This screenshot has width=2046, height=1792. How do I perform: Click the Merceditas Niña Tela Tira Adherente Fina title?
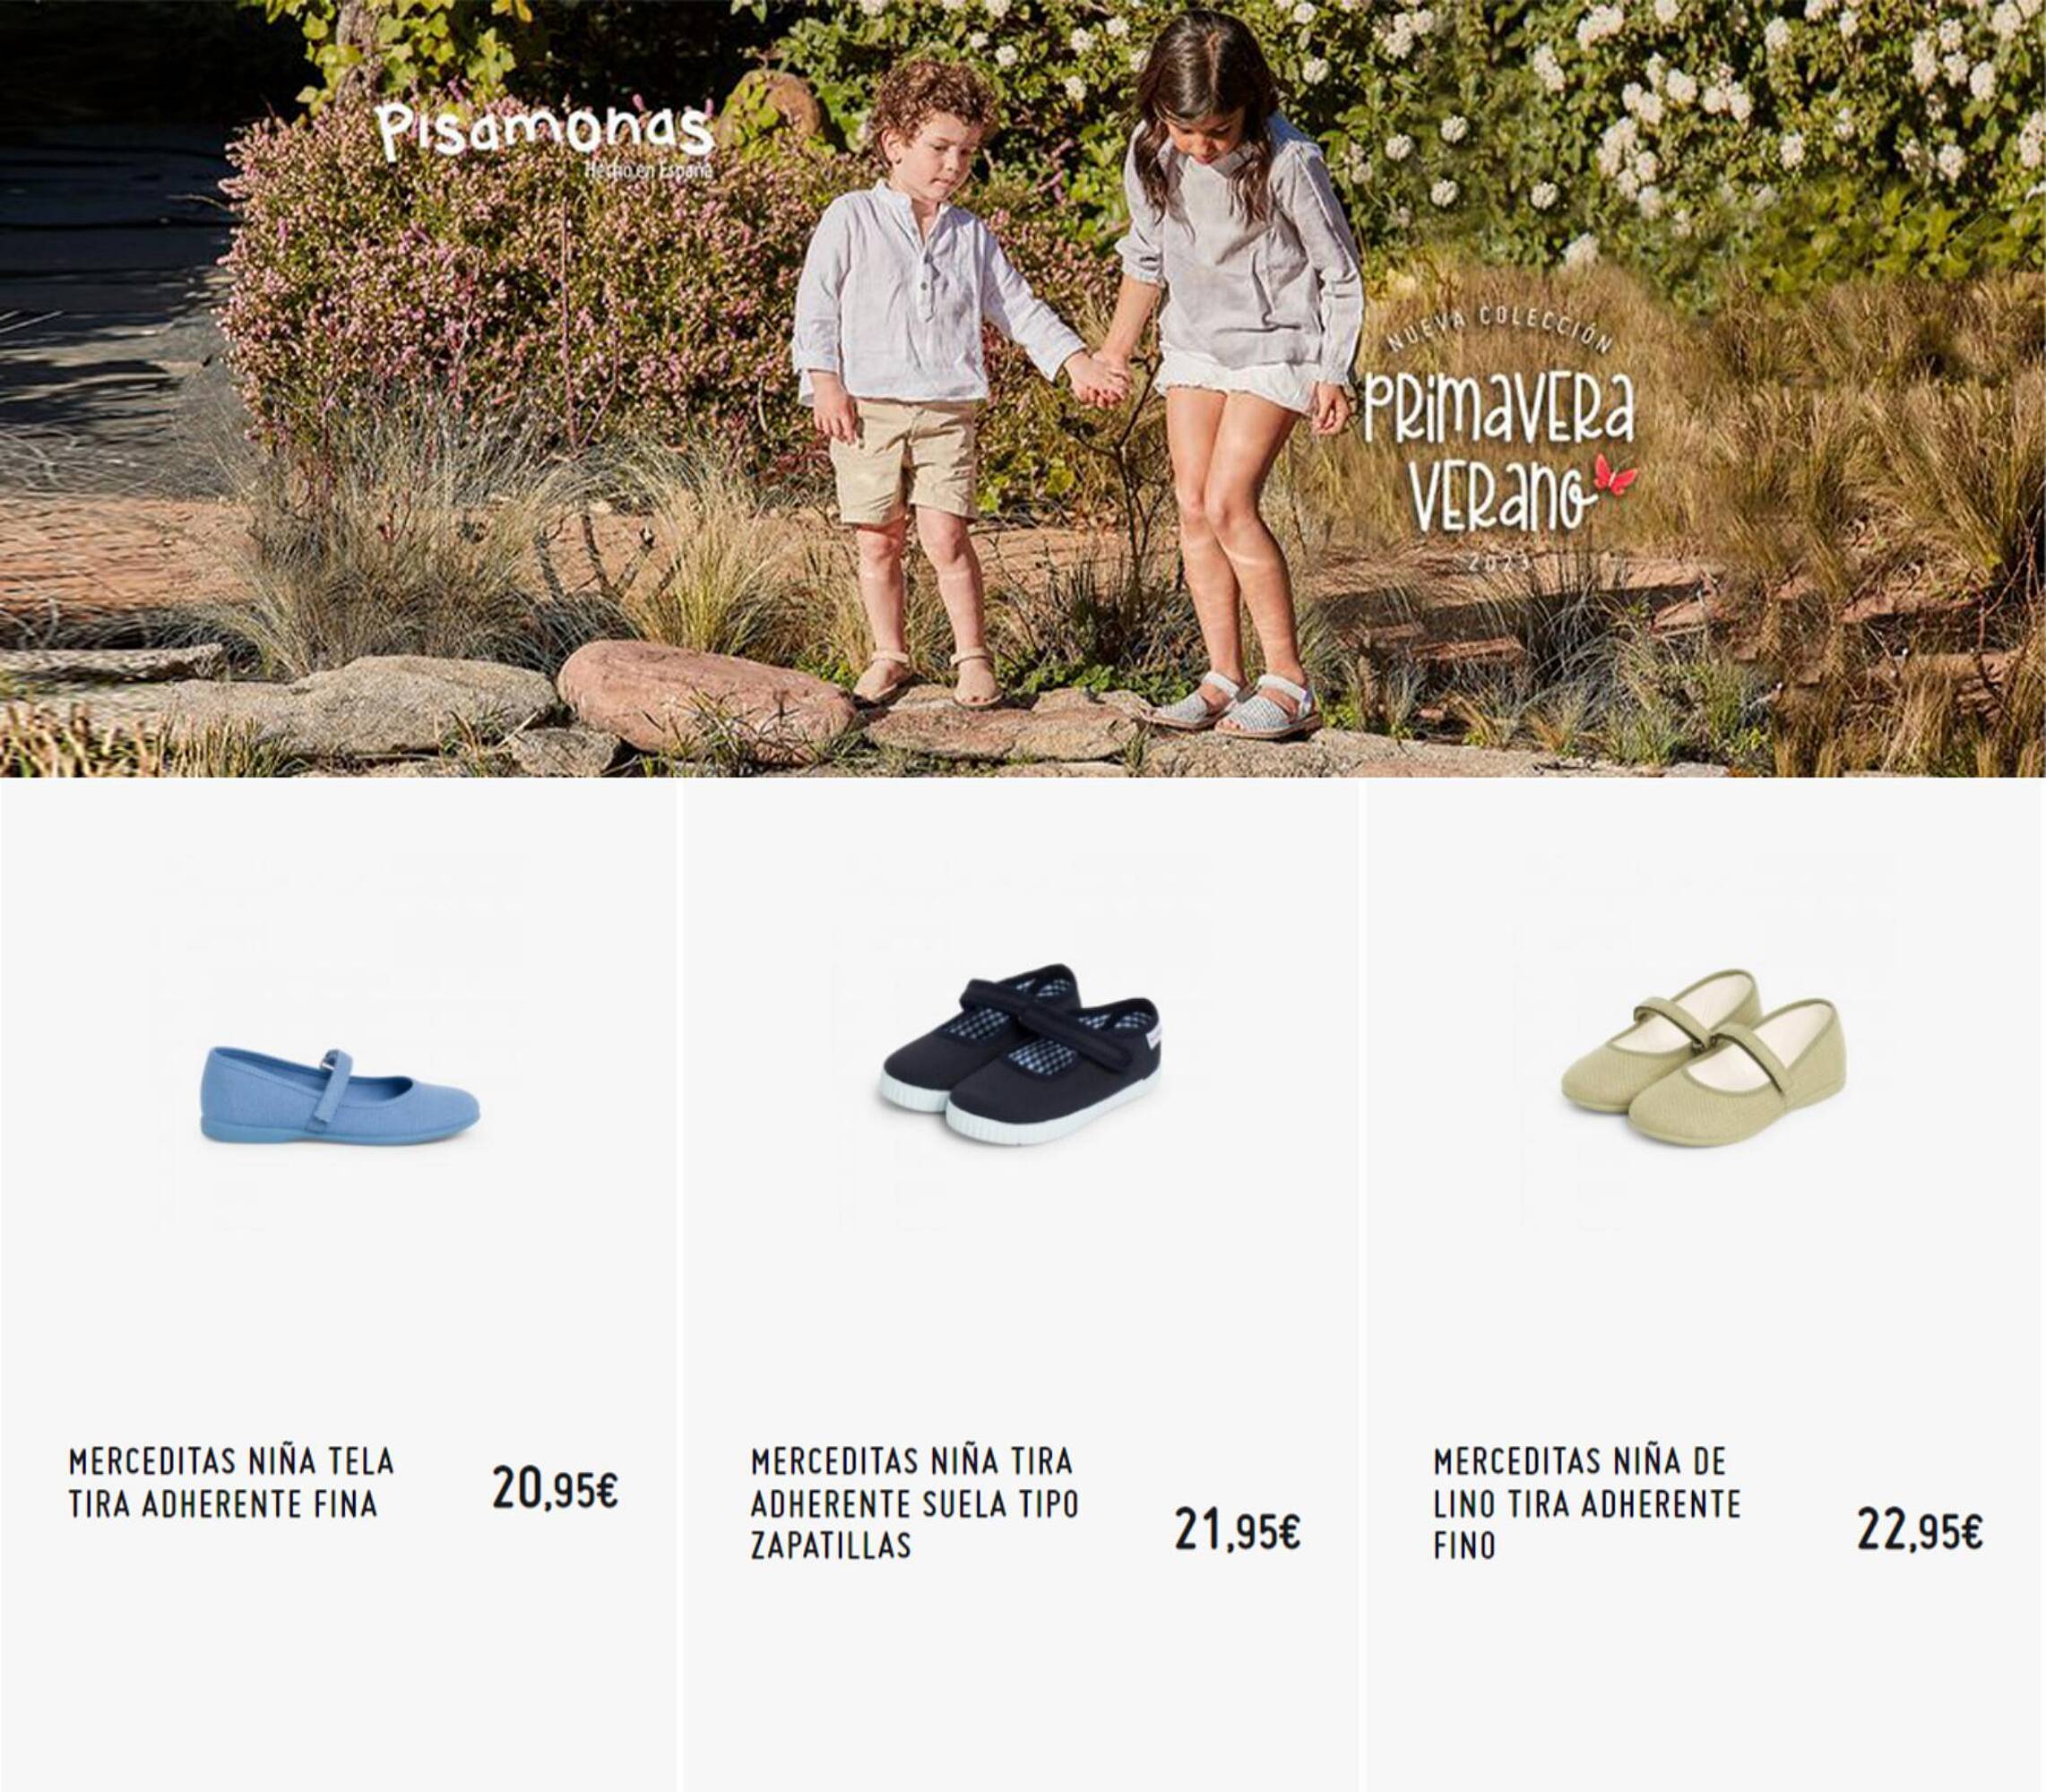[x=232, y=1482]
